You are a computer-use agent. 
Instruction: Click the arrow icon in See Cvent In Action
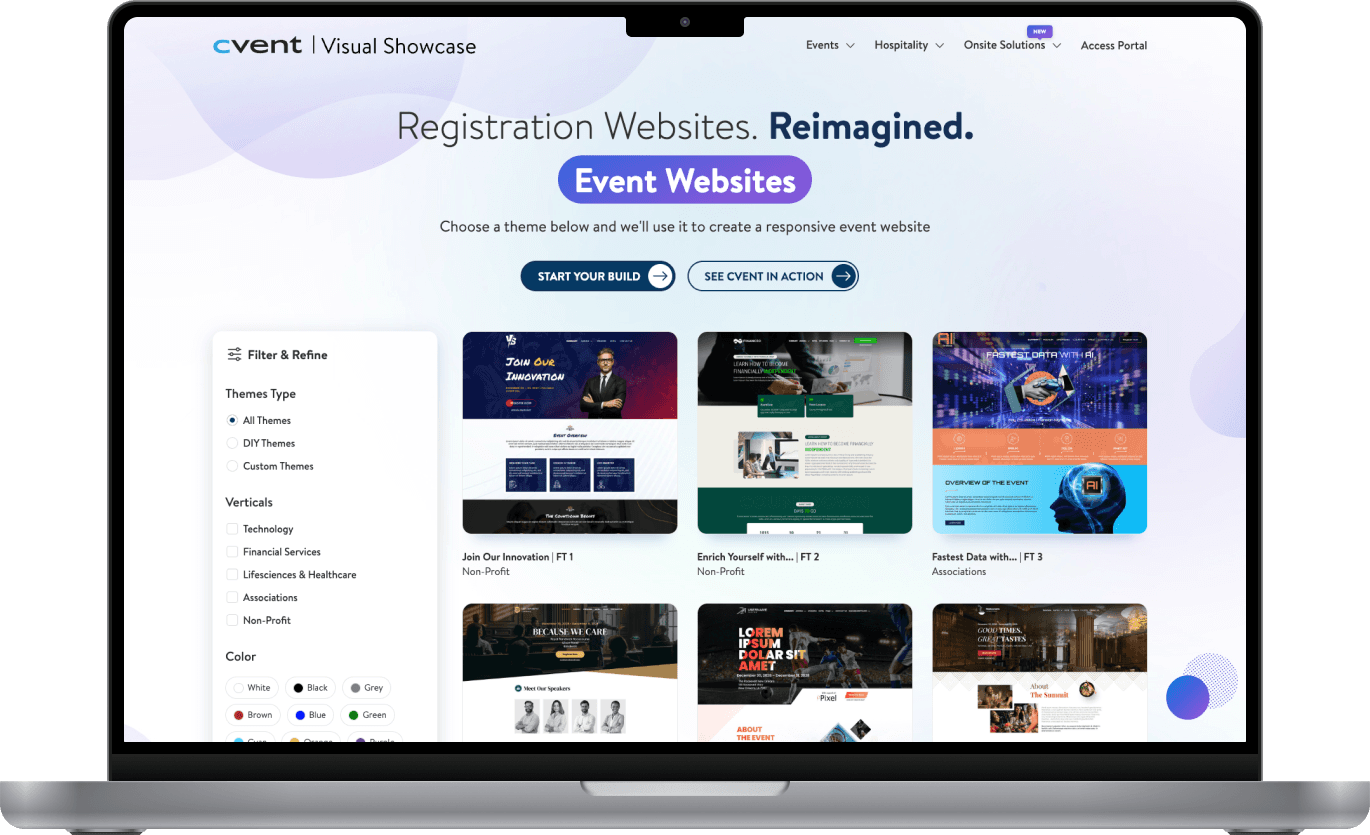[843, 277]
